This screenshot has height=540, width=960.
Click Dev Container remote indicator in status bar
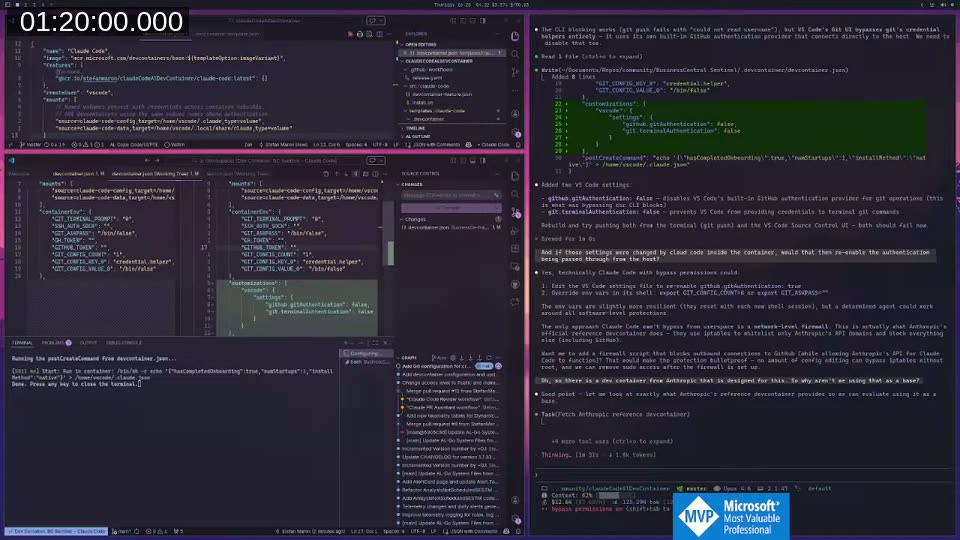[56, 531]
